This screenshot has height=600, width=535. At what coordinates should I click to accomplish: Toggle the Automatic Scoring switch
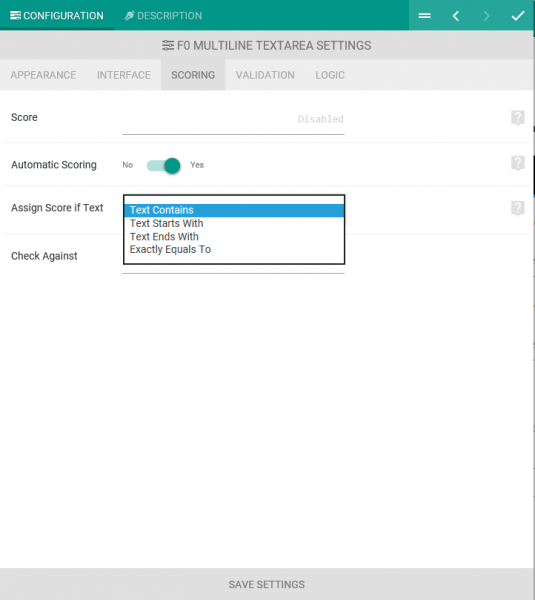pos(164,166)
